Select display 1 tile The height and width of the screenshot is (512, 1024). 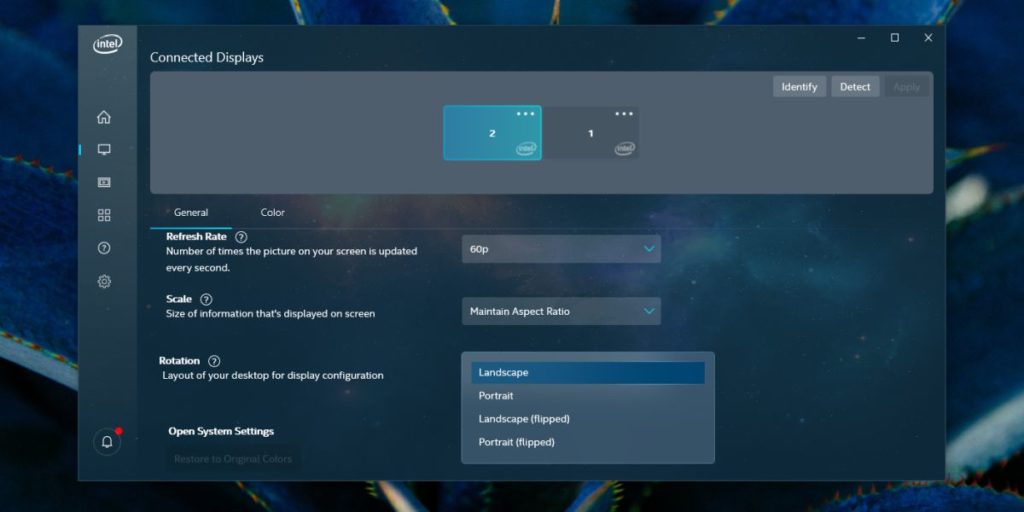(x=591, y=133)
